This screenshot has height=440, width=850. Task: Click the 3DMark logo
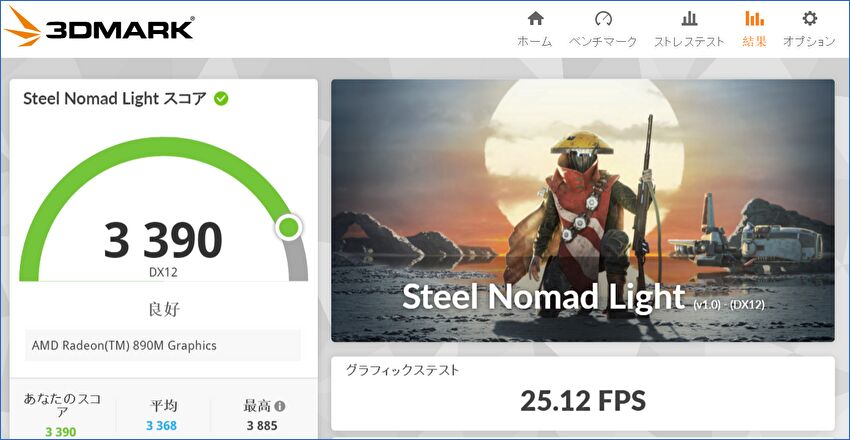click(99, 27)
